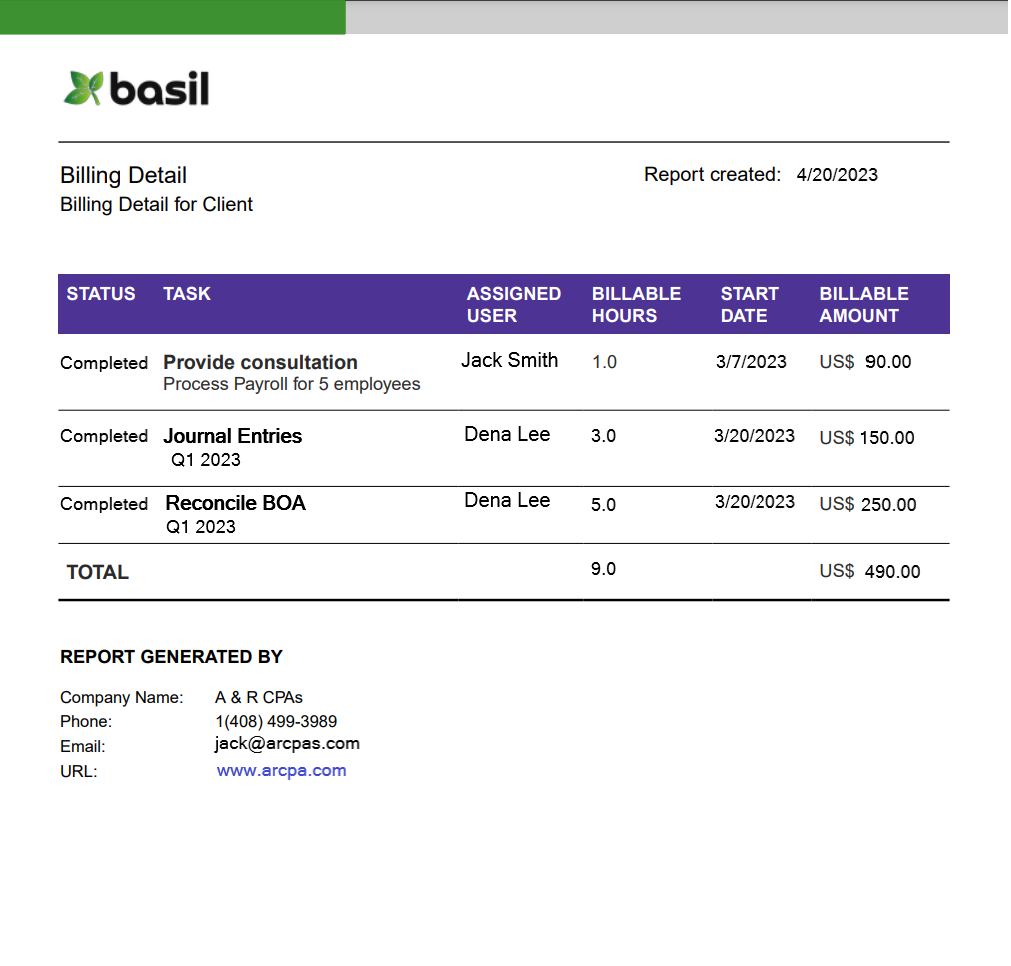Click the STATUS column header
The height and width of the screenshot is (966, 1011).
click(x=101, y=294)
